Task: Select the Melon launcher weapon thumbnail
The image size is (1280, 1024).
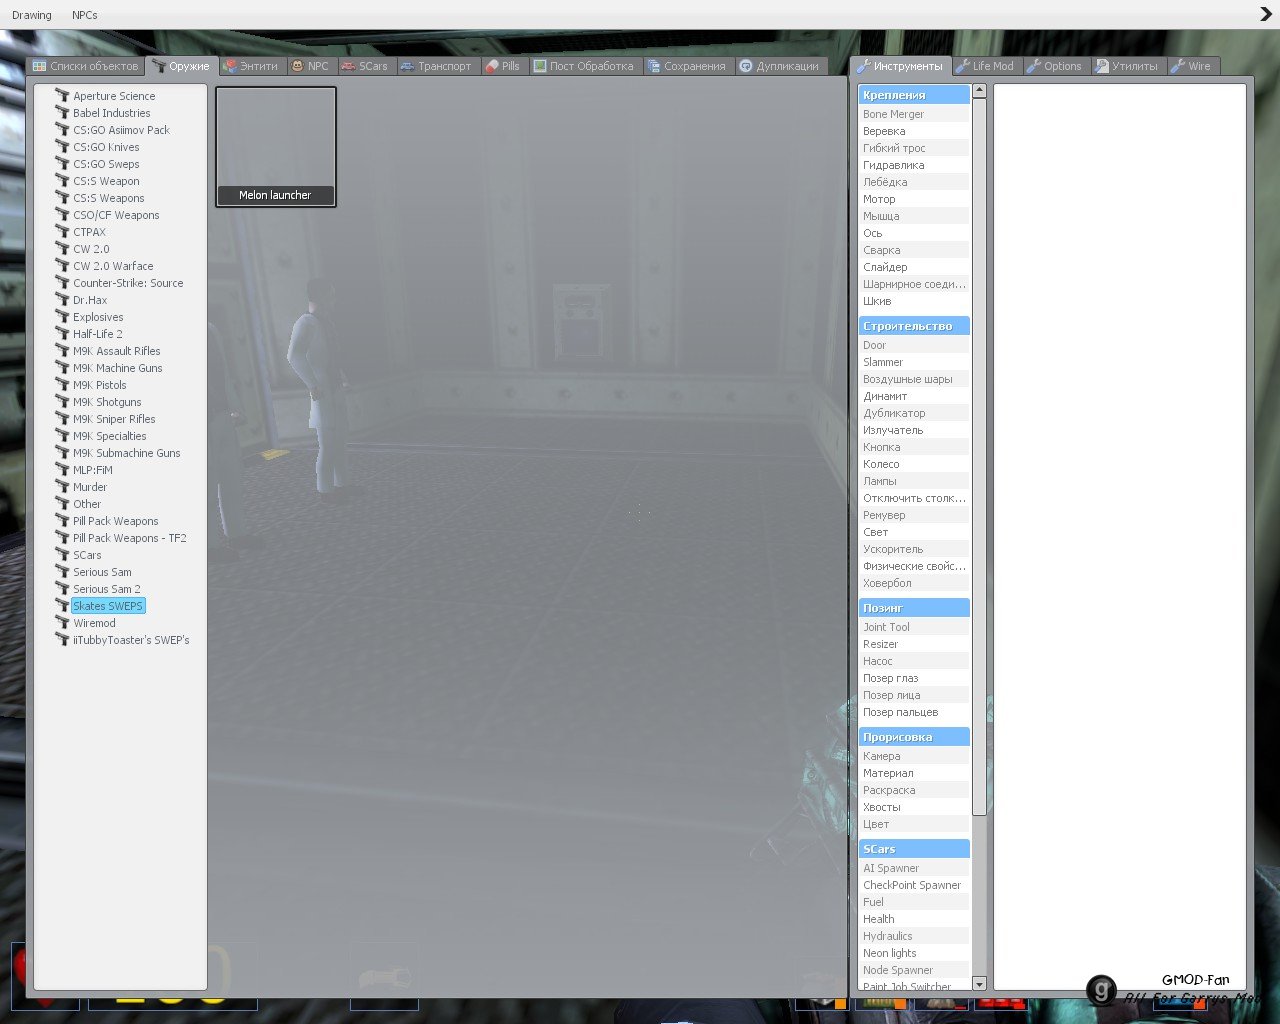Action: click(x=276, y=147)
